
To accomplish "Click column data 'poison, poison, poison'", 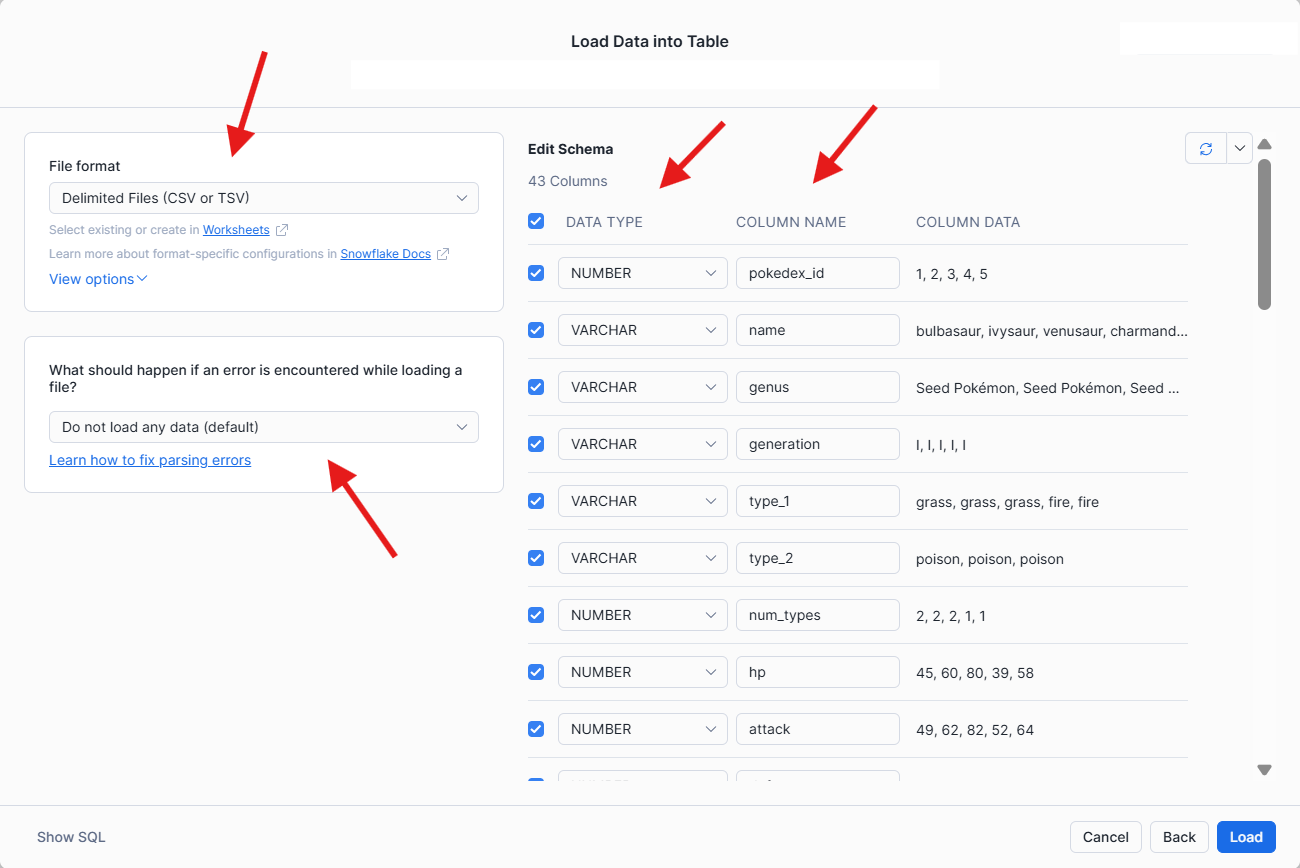I will pyautogui.click(x=990, y=558).
